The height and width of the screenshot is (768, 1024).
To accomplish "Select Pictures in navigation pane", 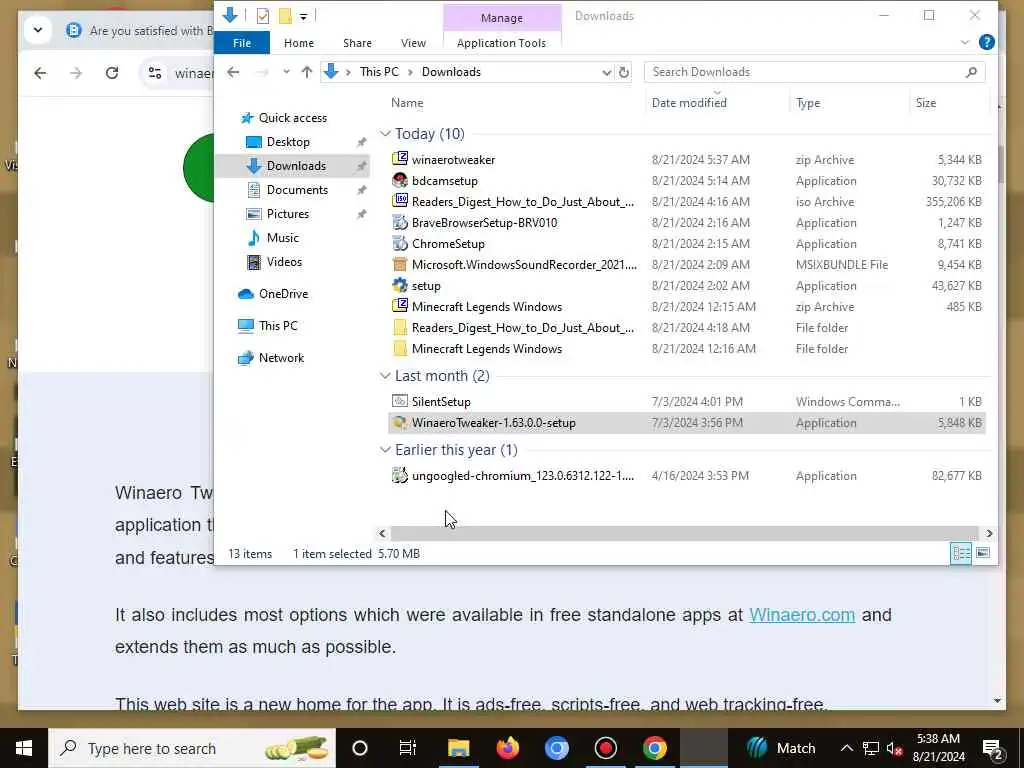I will [x=287, y=214].
